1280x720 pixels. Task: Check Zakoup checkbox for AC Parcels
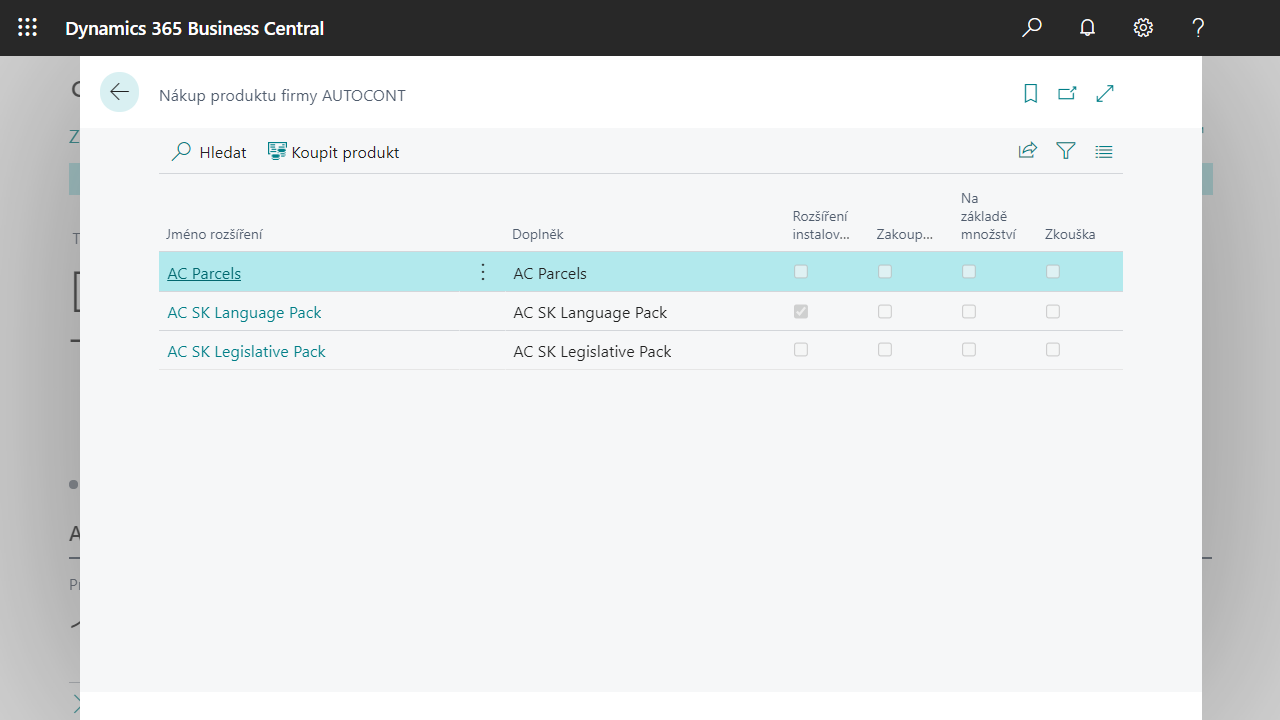point(885,271)
